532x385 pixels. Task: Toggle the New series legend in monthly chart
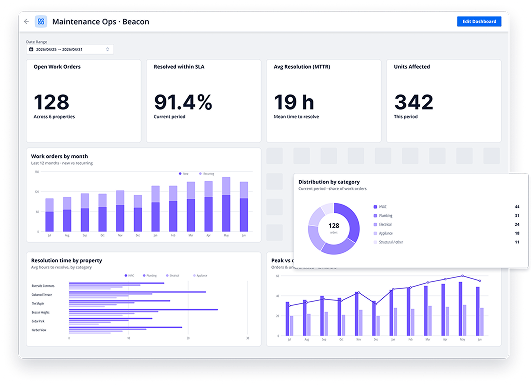click(184, 174)
